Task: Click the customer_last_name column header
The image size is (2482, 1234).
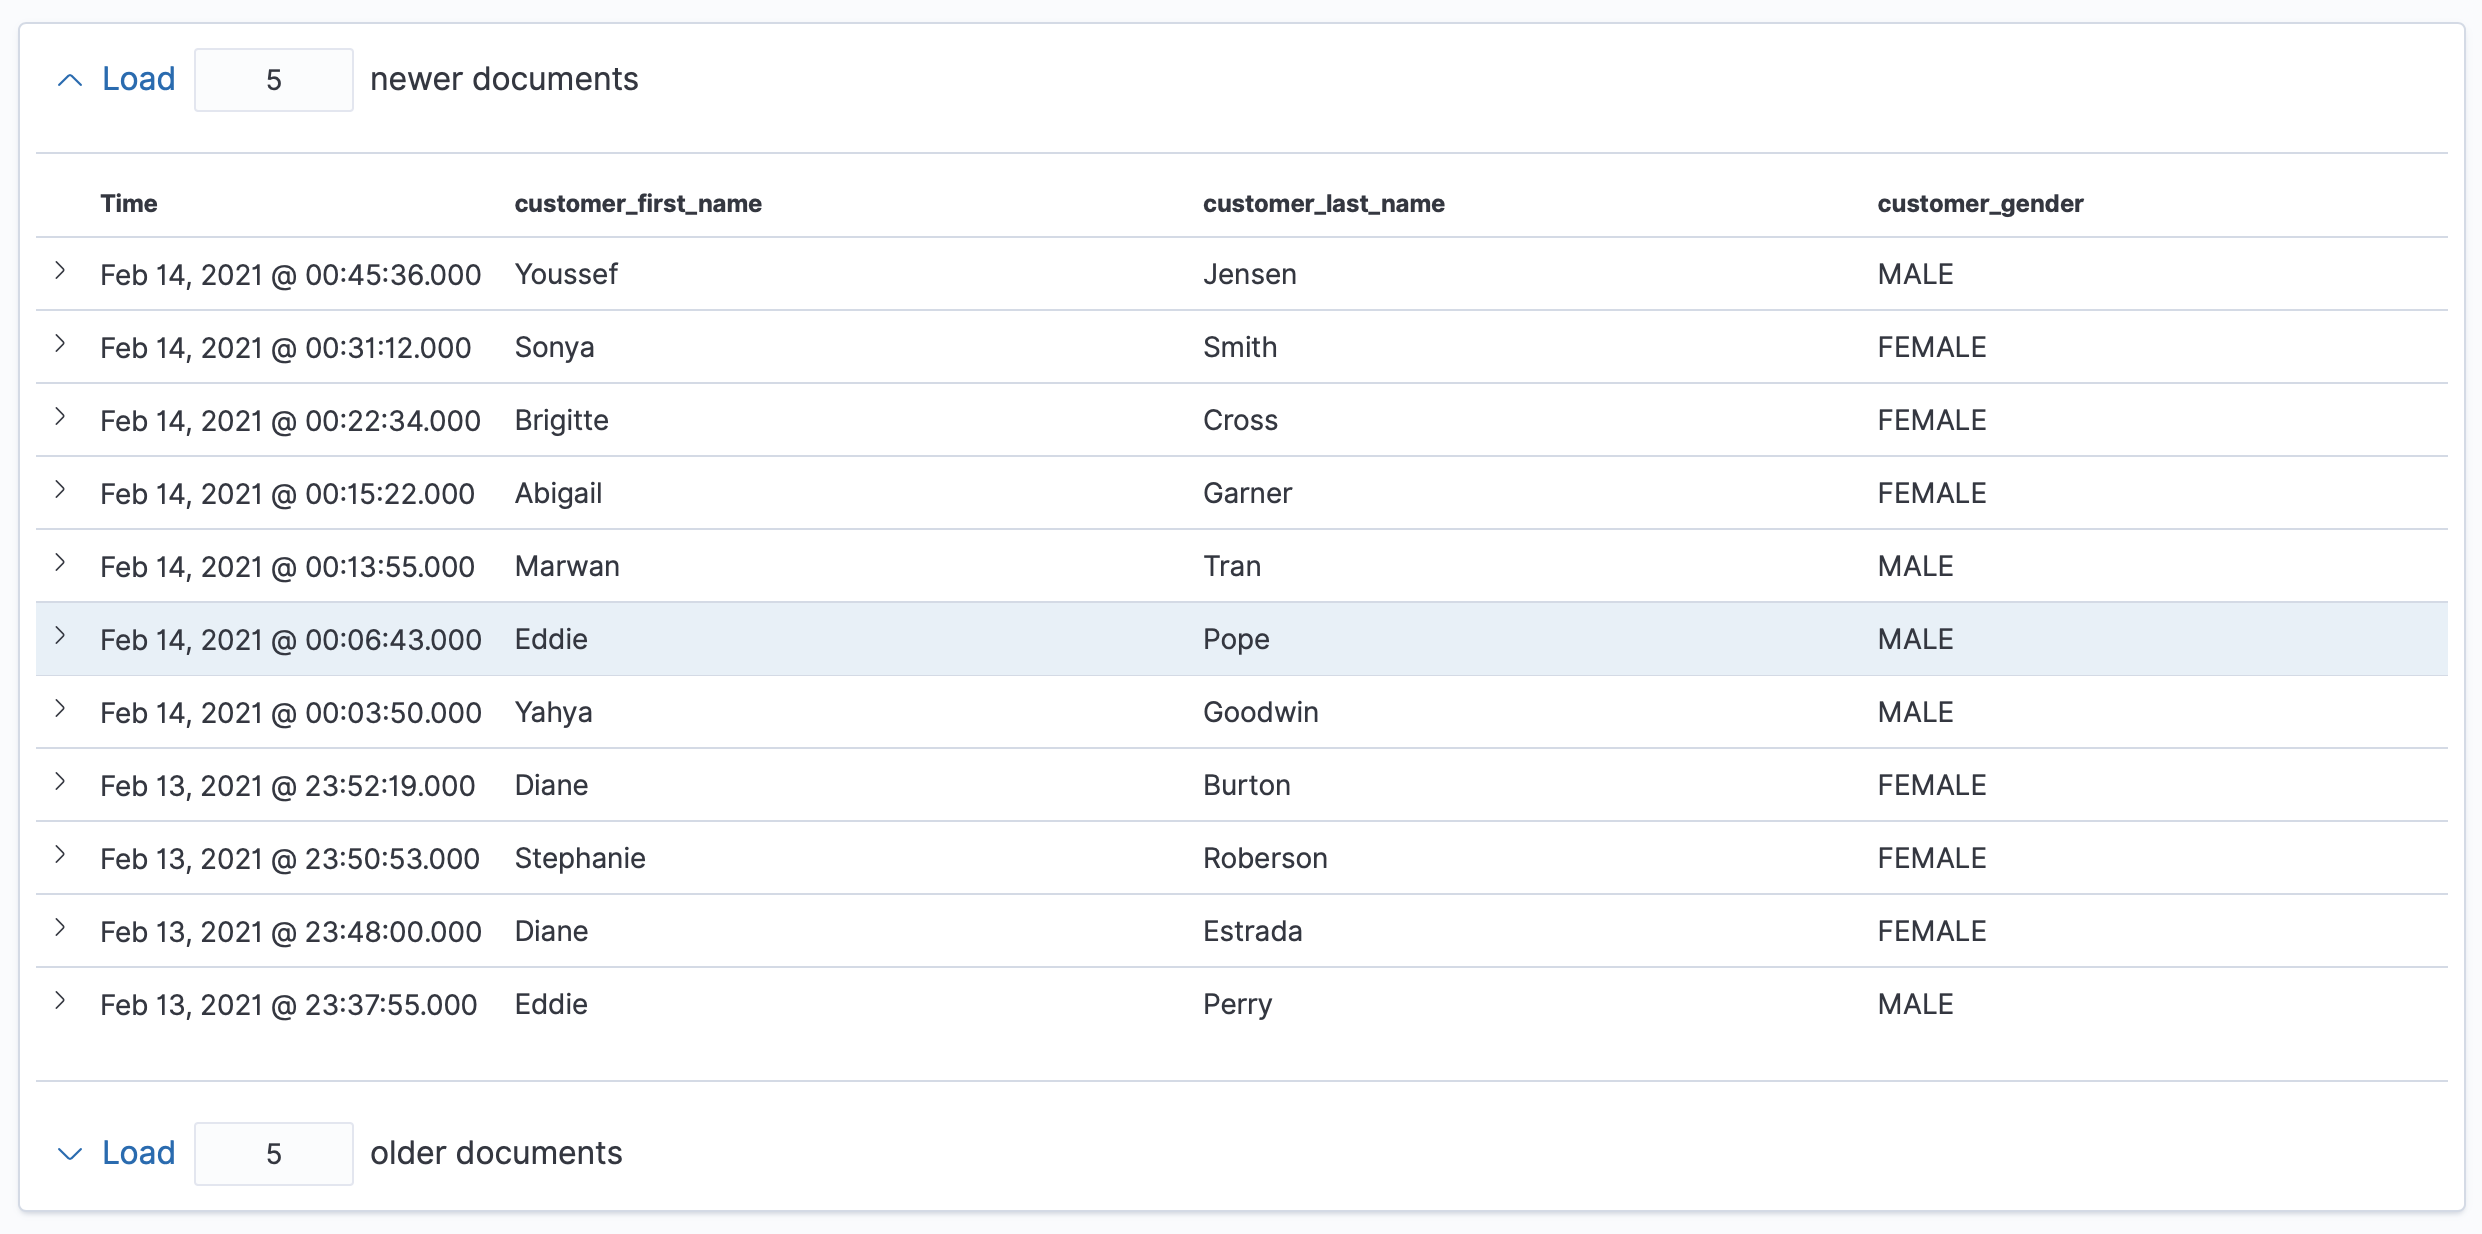Action: coord(1322,203)
